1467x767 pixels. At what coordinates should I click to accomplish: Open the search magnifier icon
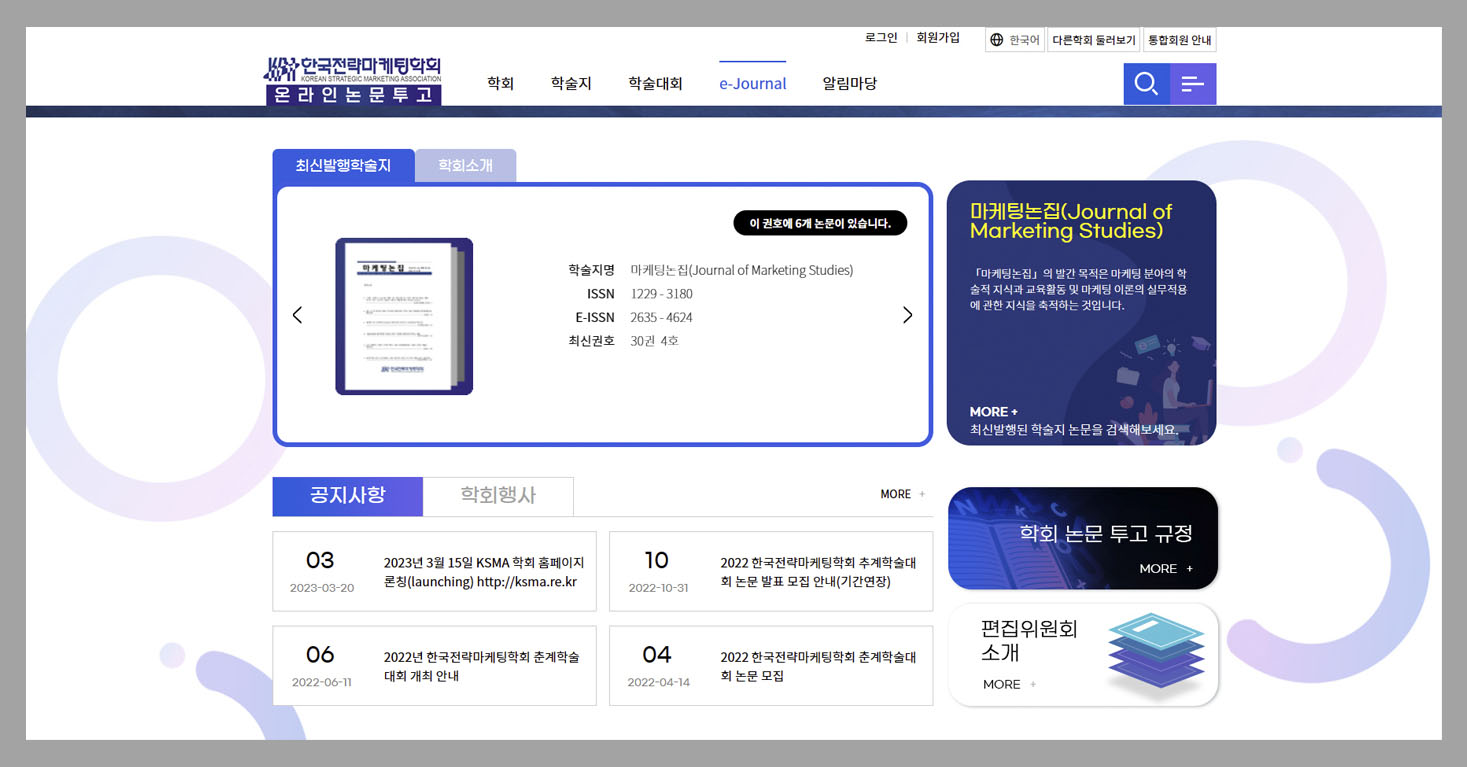pos(1147,84)
